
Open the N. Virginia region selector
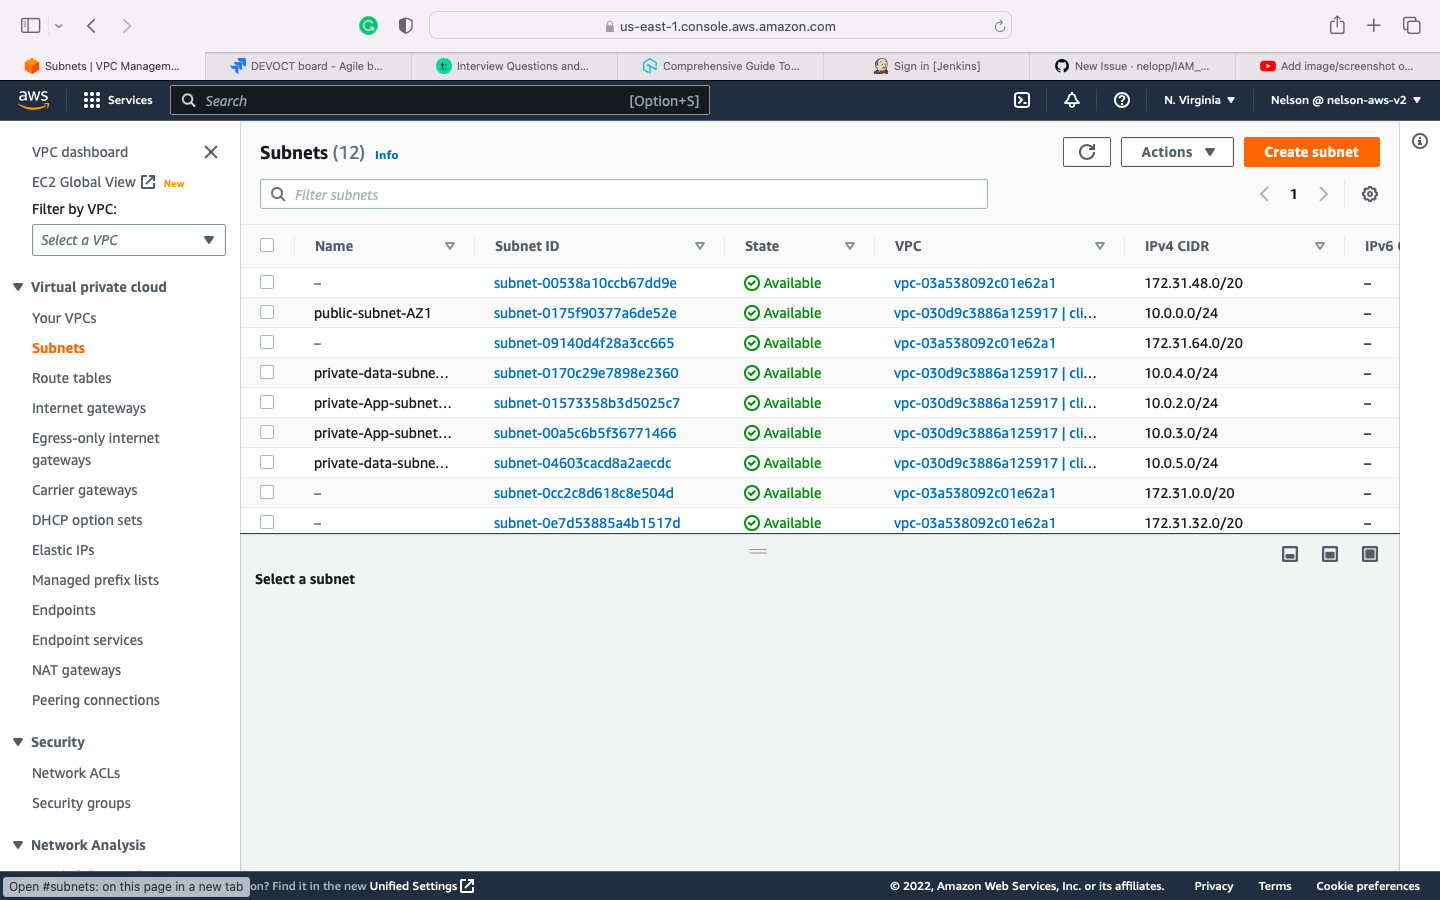pyautogui.click(x=1199, y=100)
